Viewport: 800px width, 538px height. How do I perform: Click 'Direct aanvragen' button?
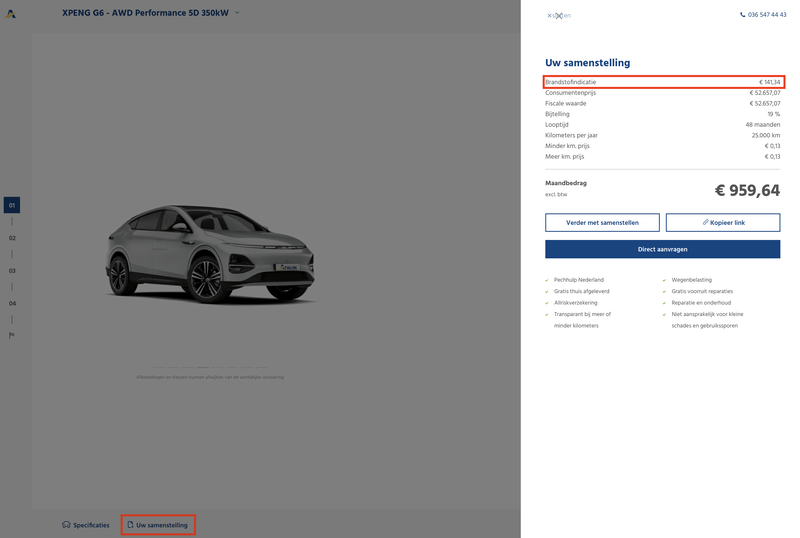click(662, 249)
